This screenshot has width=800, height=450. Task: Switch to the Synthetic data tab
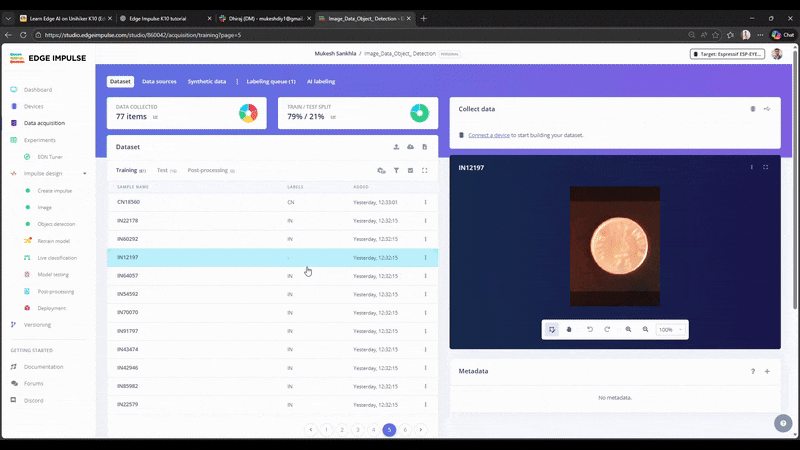click(207, 82)
